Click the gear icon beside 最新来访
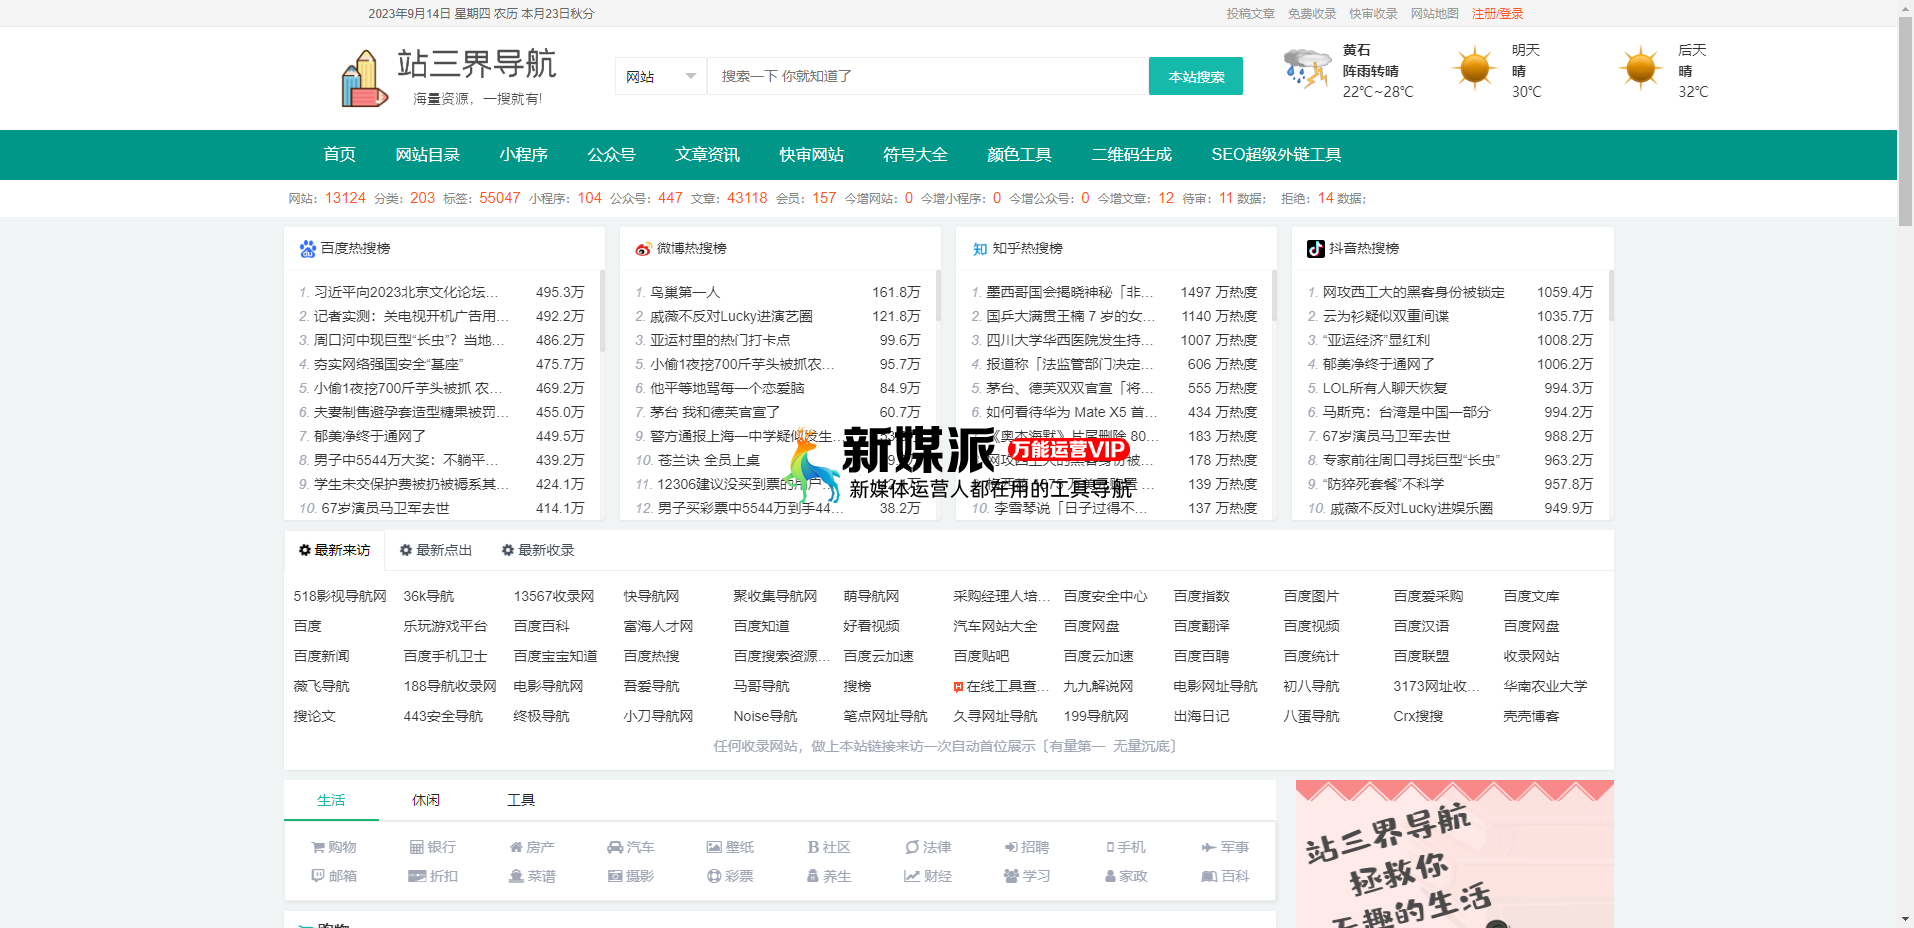This screenshot has width=1914, height=928. click(x=305, y=550)
